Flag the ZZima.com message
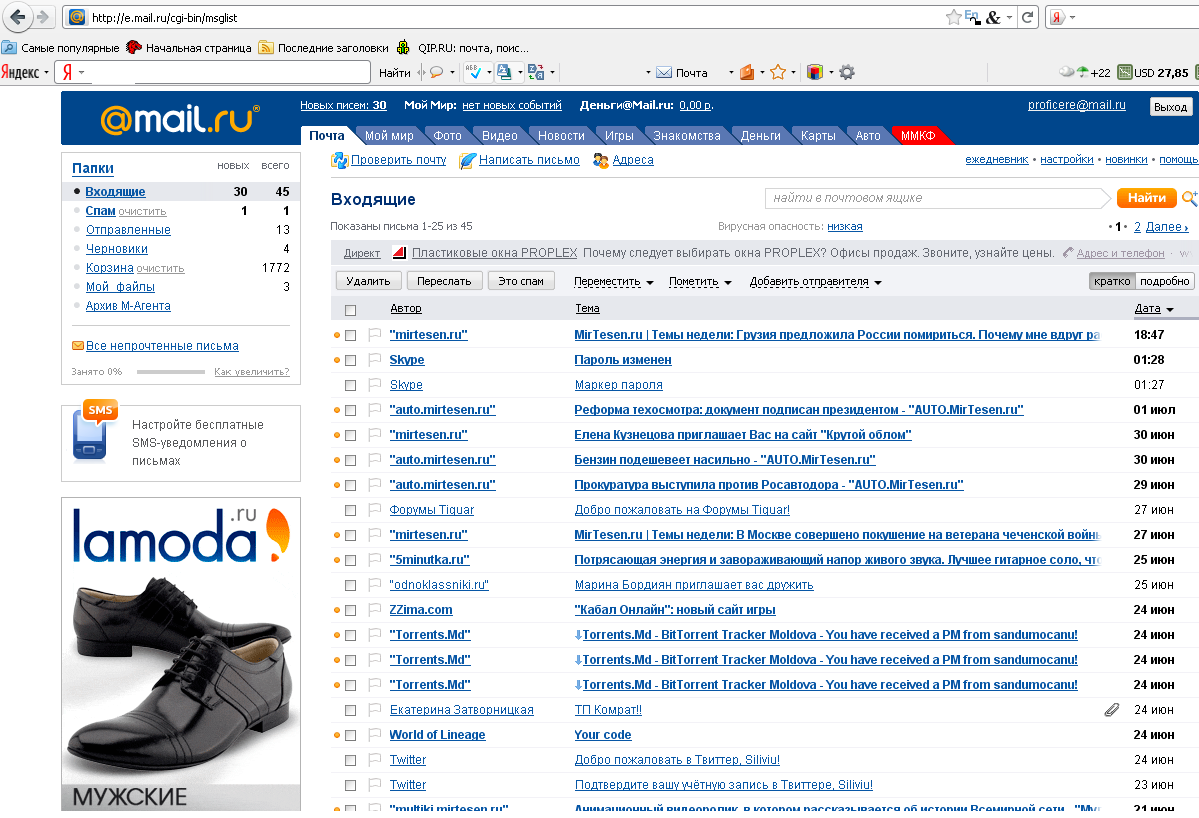Viewport: 1199px width, 818px height. coord(375,609)
